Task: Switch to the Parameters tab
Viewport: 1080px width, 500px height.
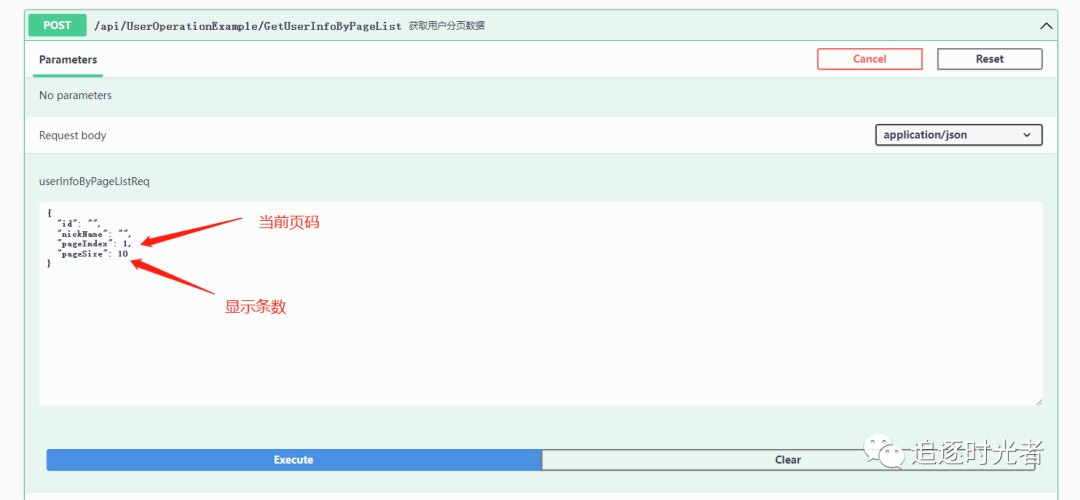Action: click(68, 60)
